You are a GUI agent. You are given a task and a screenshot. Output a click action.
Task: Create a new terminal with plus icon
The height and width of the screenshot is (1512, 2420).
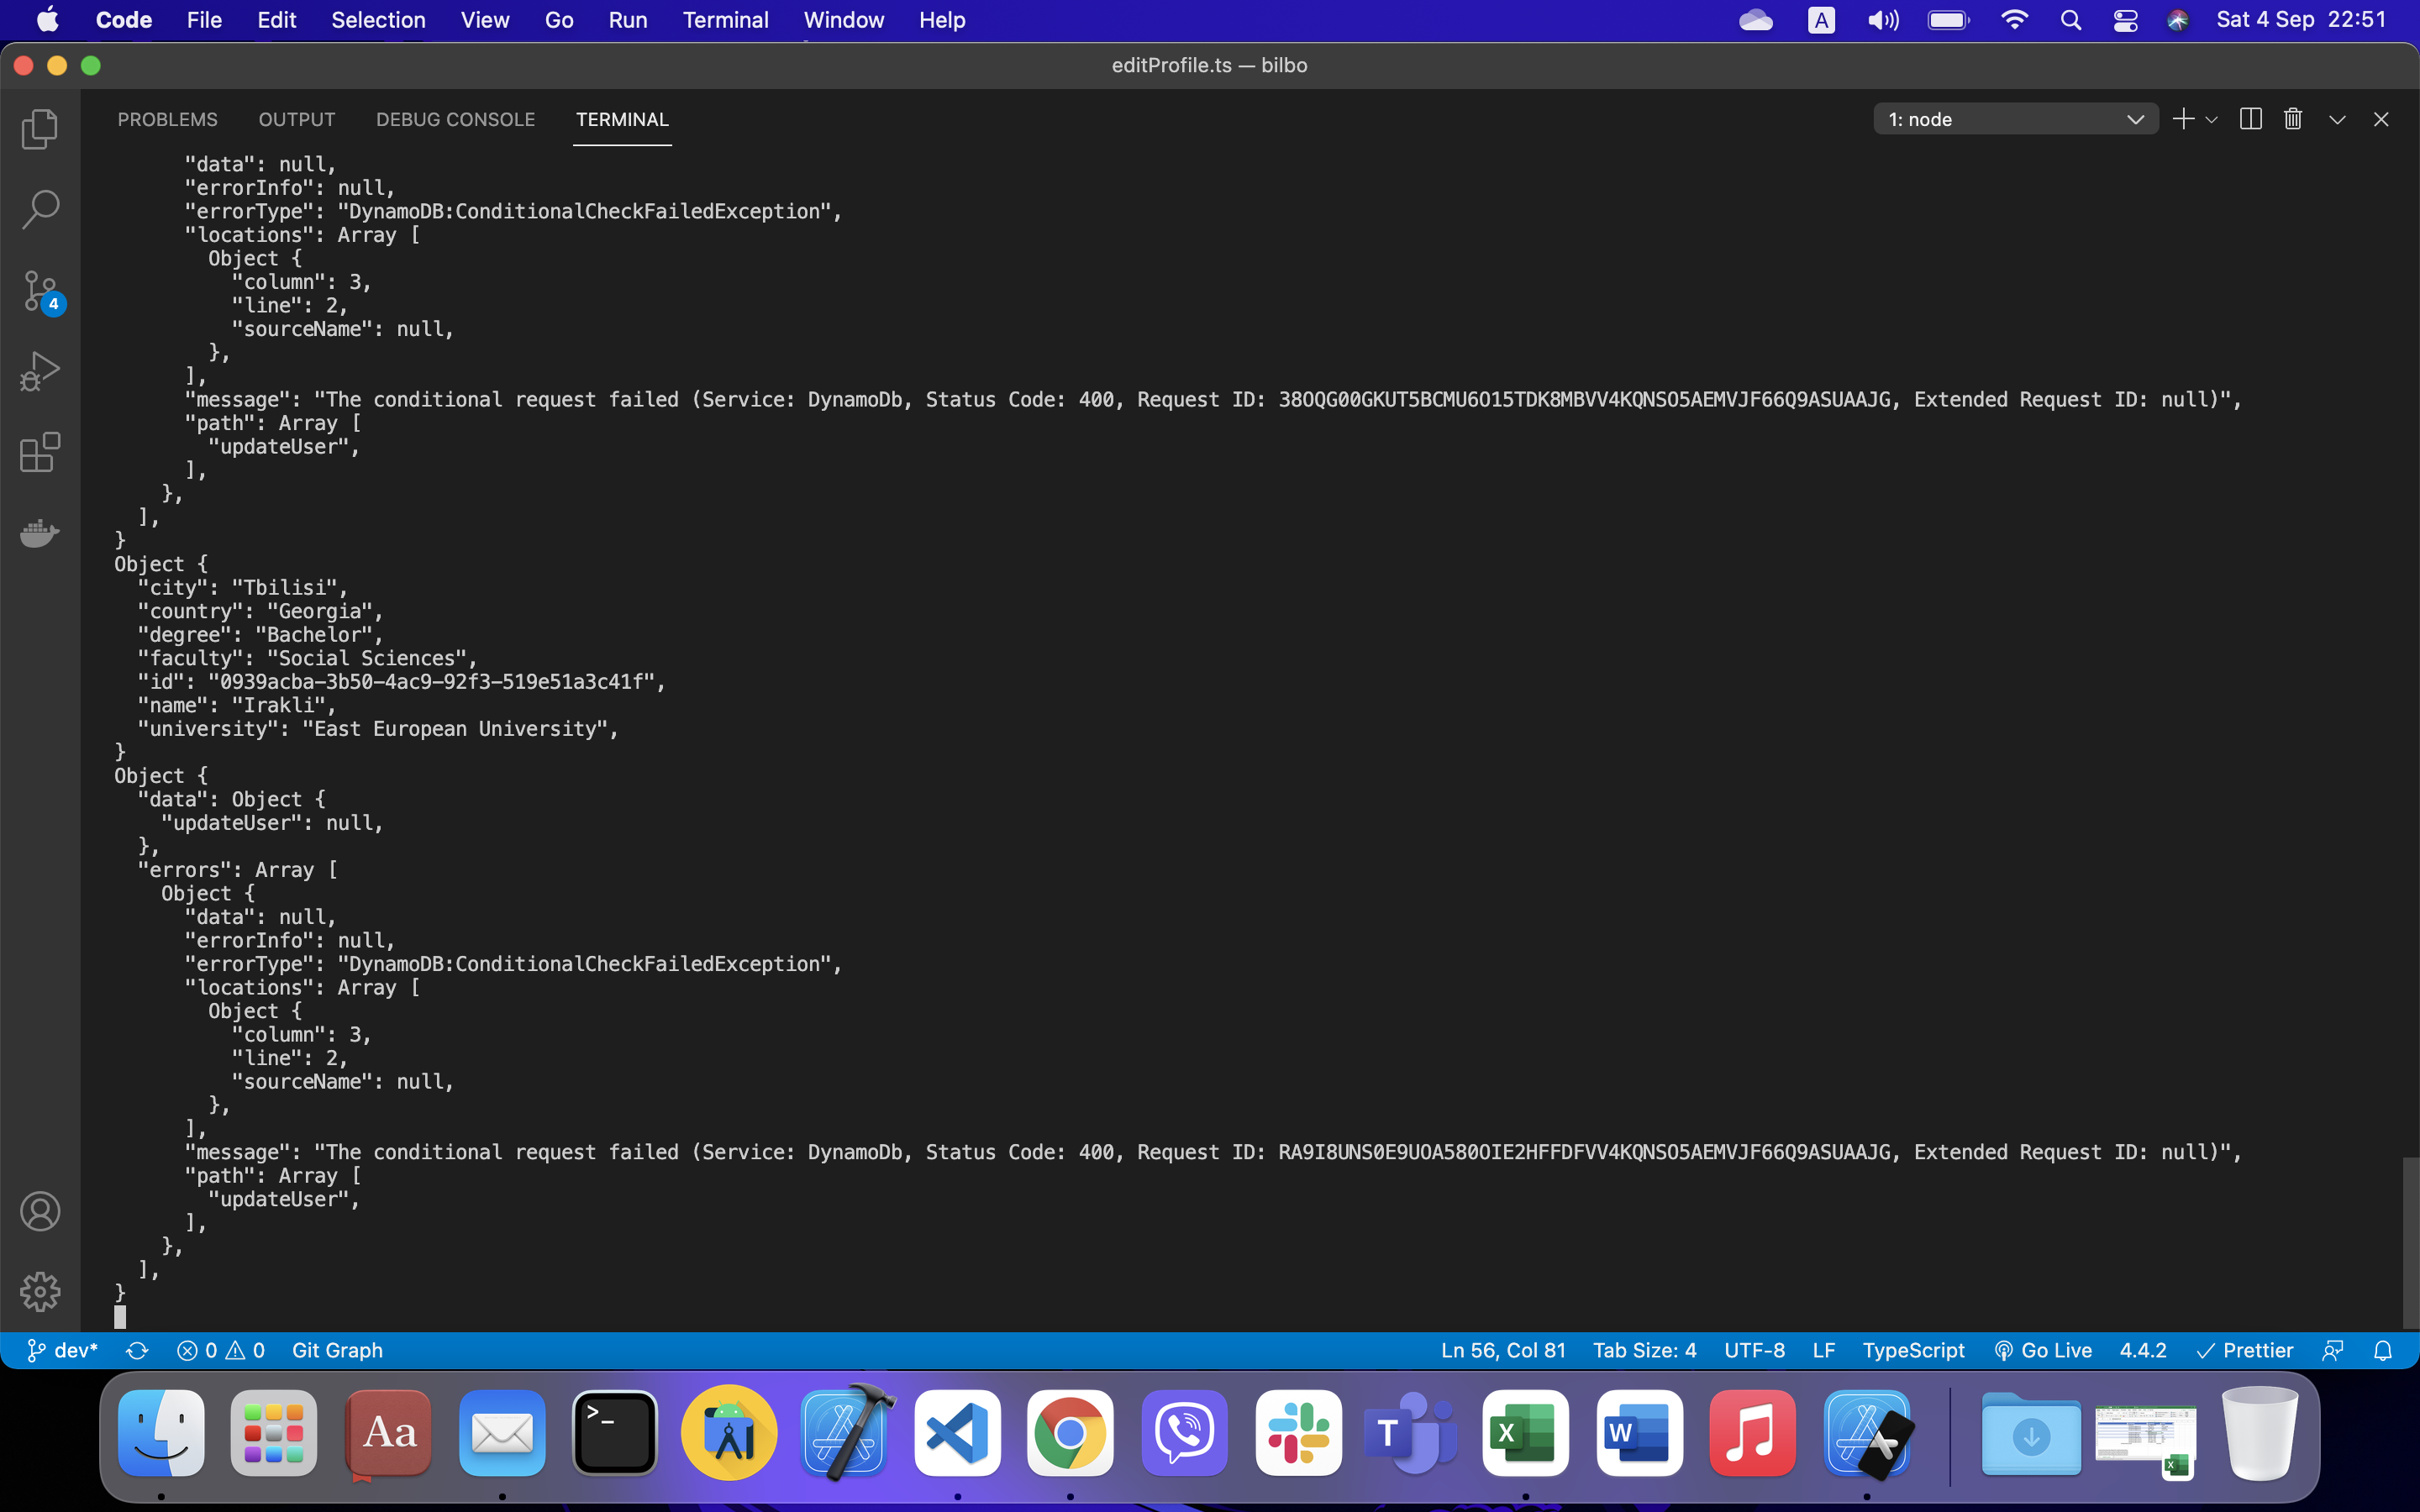pos(2183,119)
